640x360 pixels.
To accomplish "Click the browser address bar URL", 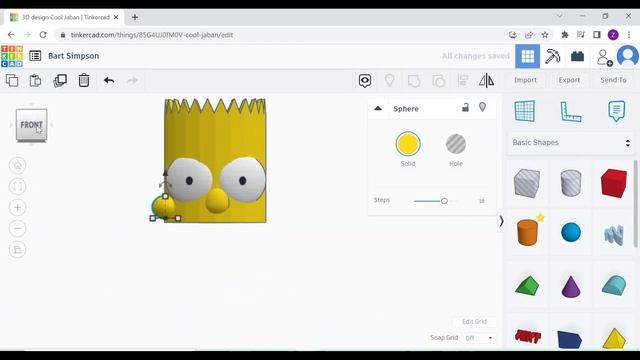I will click(152, 35).
